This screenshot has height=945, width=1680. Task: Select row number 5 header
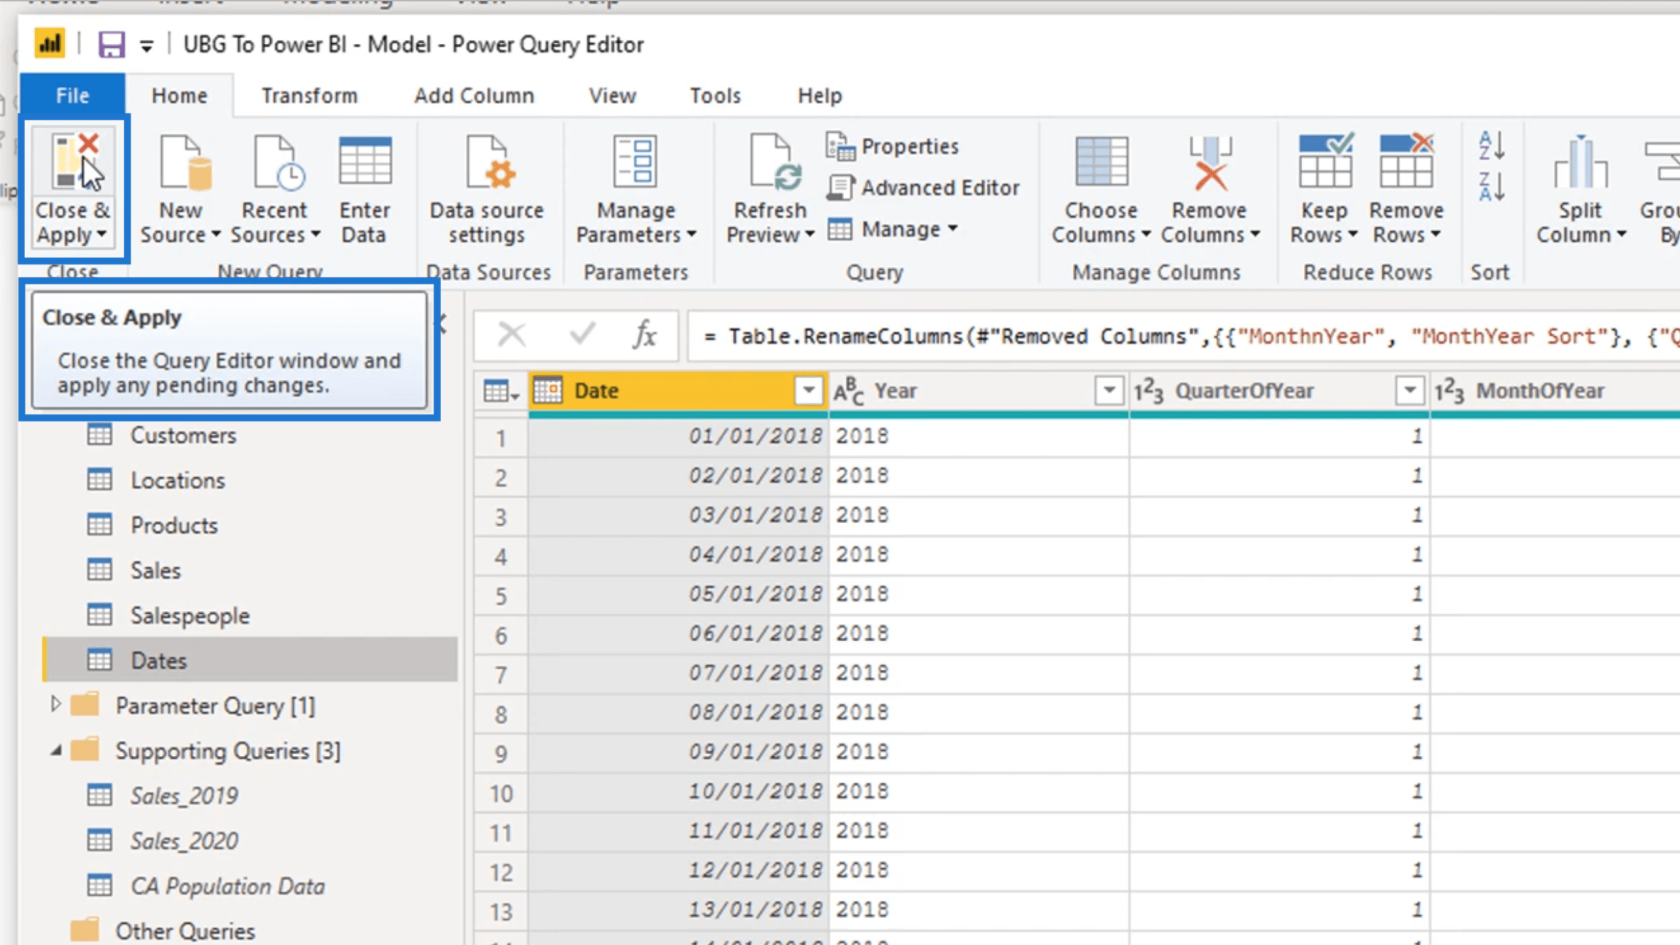tap(501, 595)
